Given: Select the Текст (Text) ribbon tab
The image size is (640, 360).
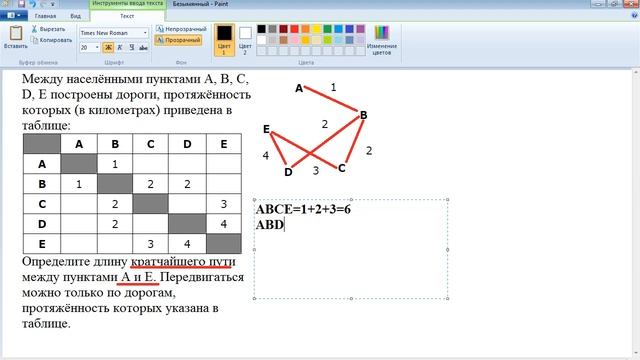Looking at the screenshot, I should coord(127,16).
